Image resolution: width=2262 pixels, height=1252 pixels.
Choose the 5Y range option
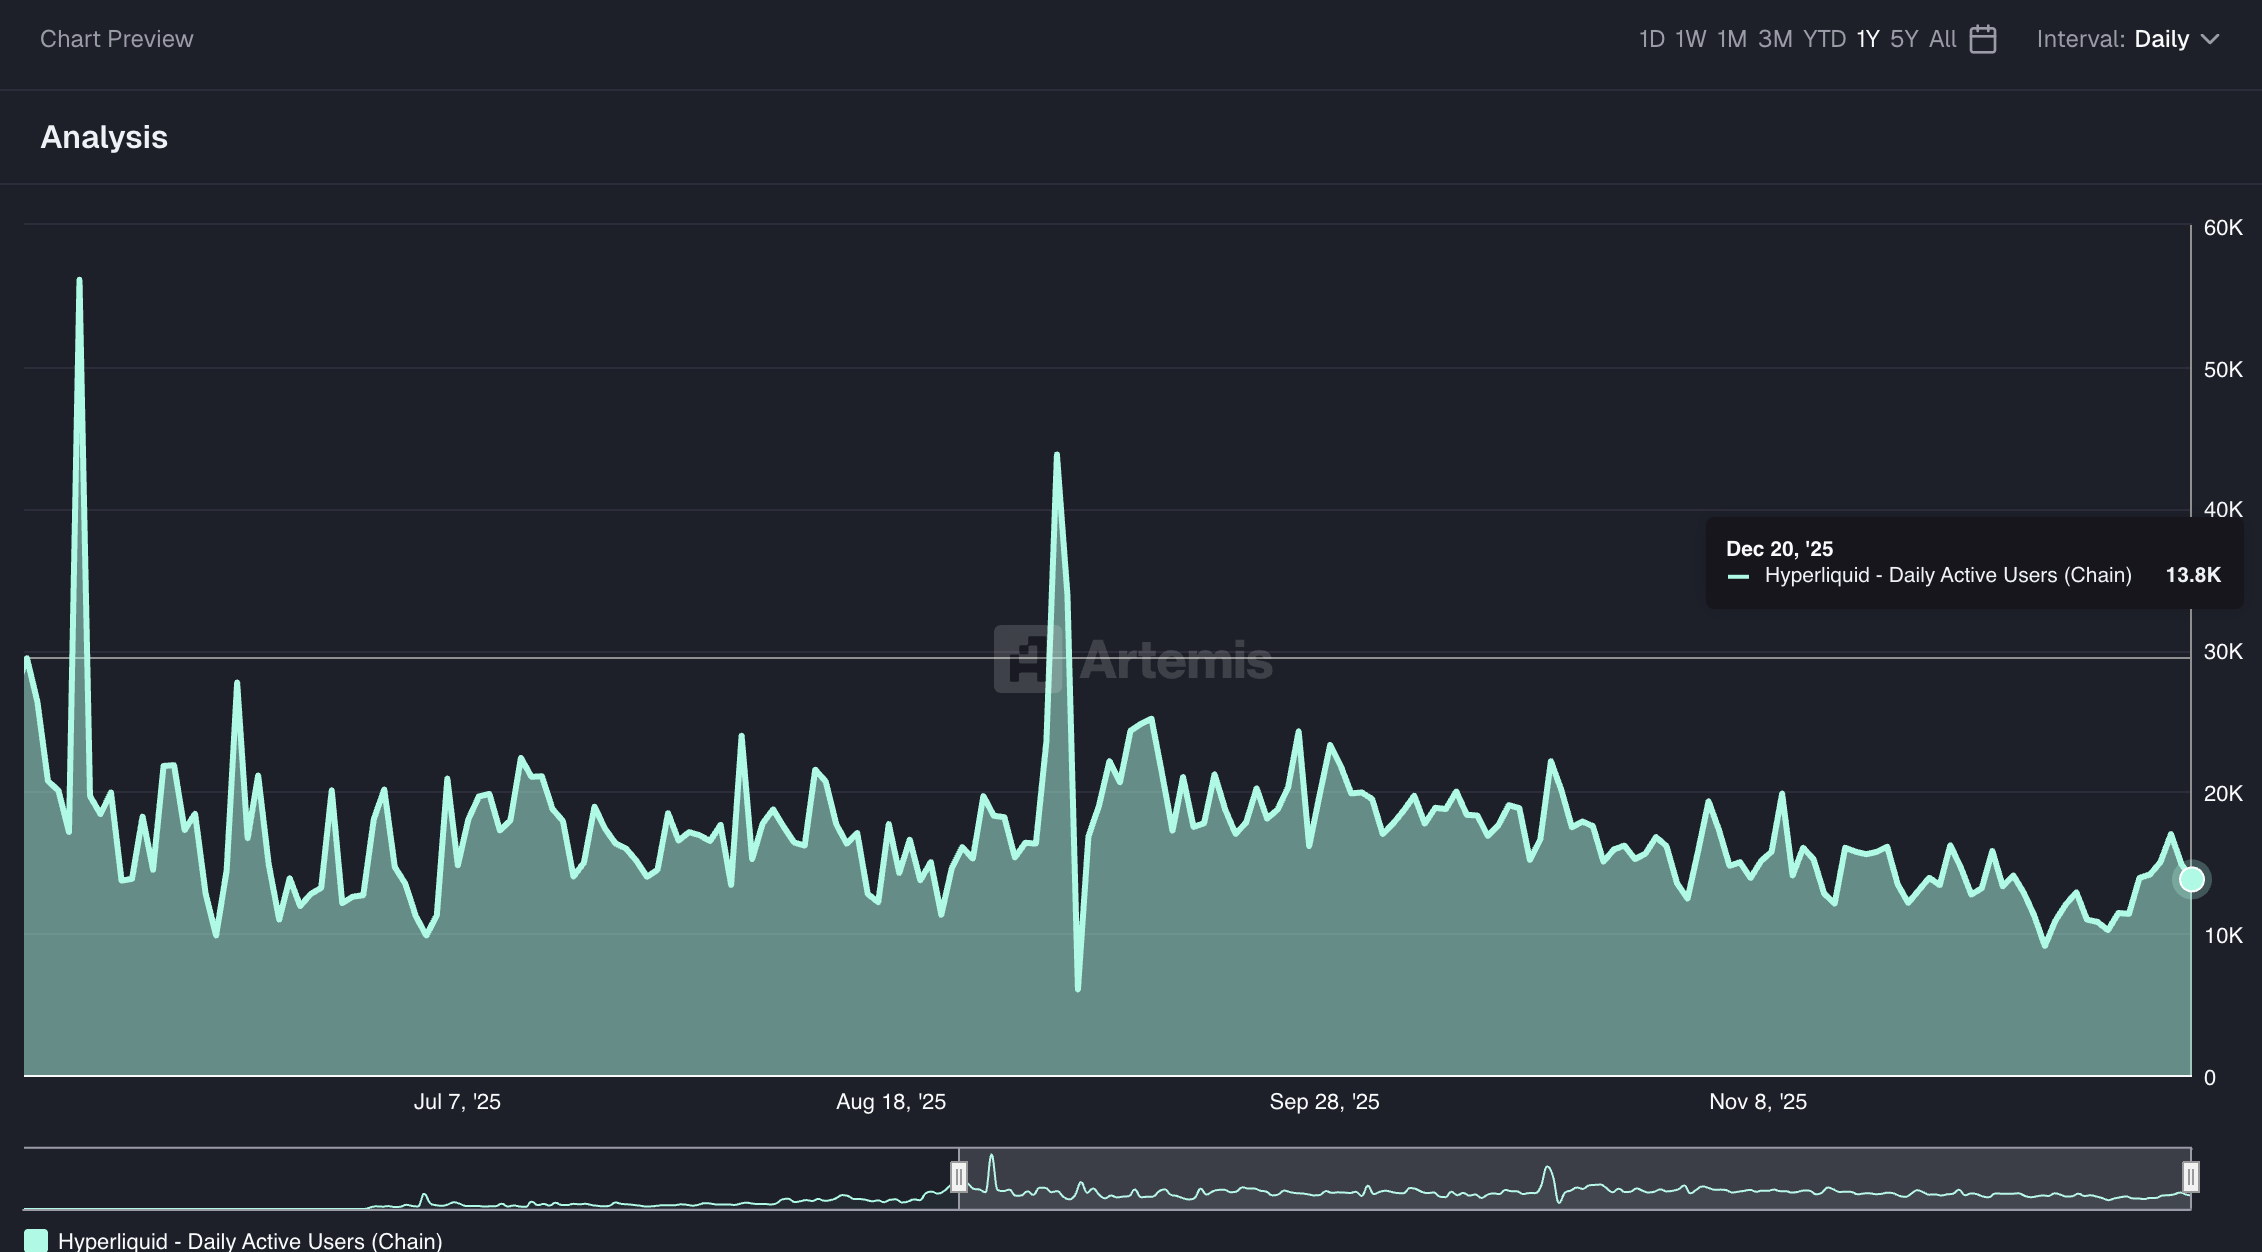tap(1904, 39)
